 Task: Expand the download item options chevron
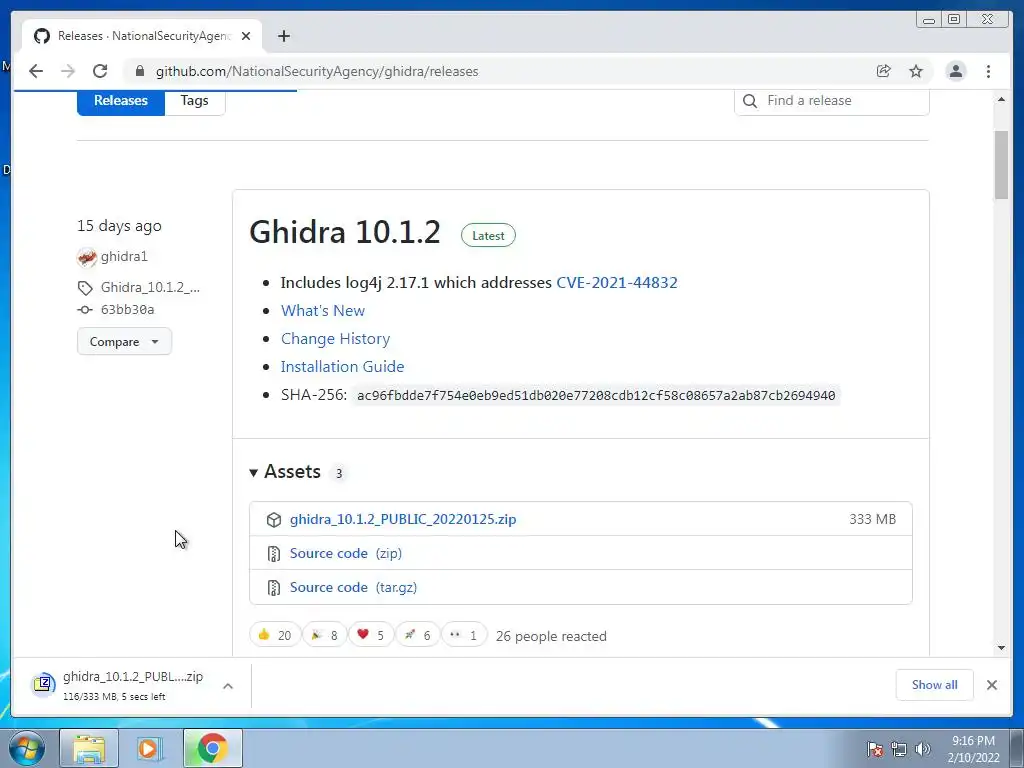228,686
